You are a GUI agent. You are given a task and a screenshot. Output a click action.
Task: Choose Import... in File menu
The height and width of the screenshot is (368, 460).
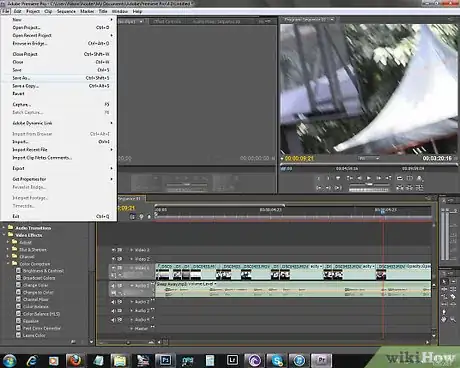click(x=58, y=142)
